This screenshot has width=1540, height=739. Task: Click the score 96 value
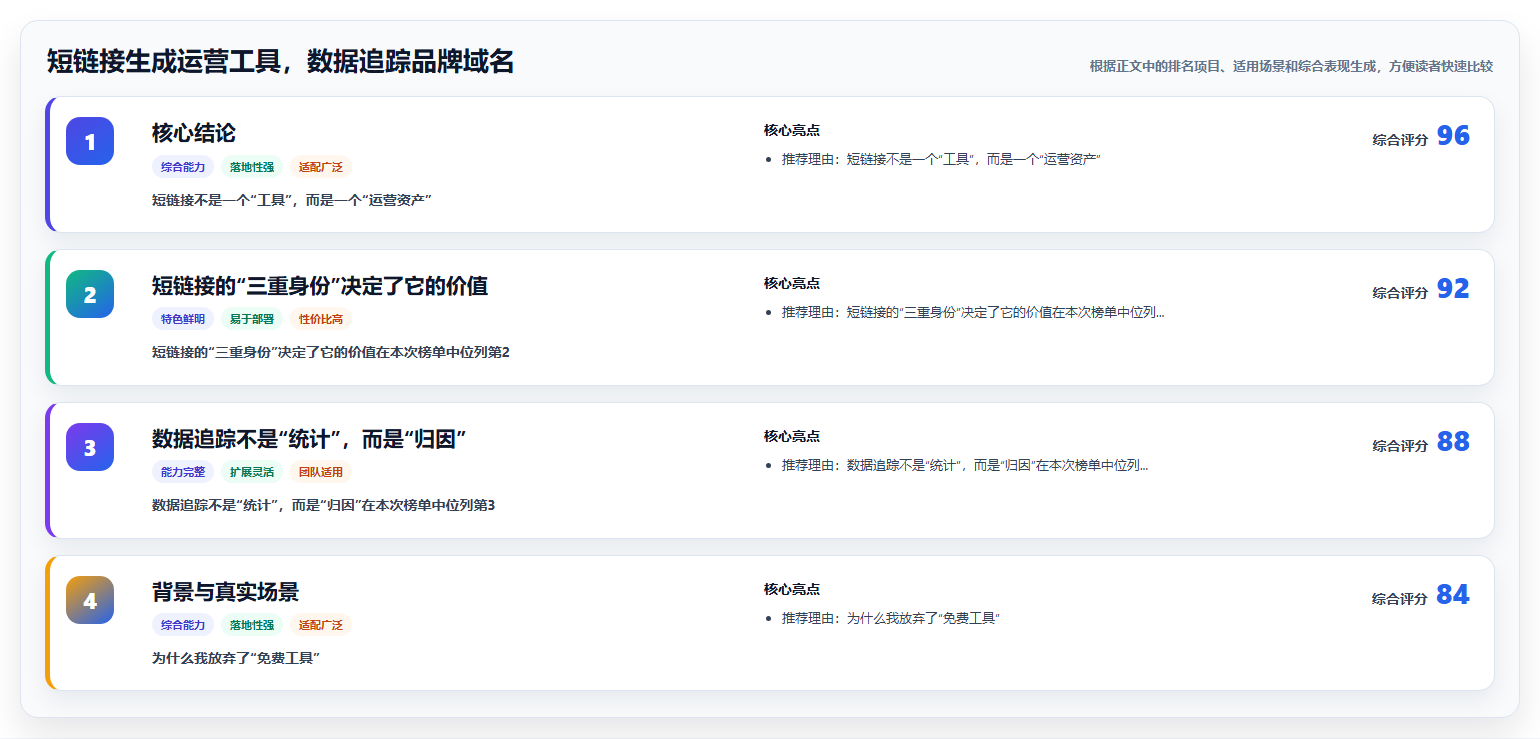point(1453,137)
